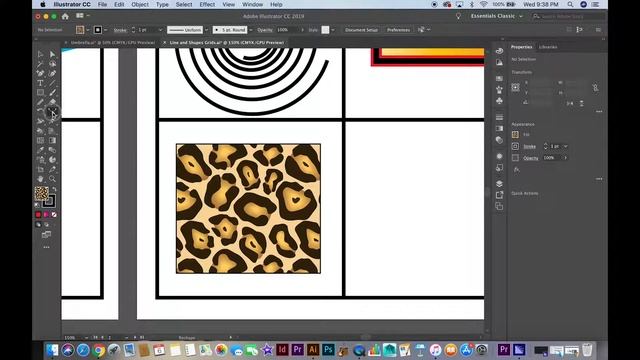Expand opacity slider arrow in Properties panel
The height and width of the screenshot is (360, 640).
tap(565, 158)
